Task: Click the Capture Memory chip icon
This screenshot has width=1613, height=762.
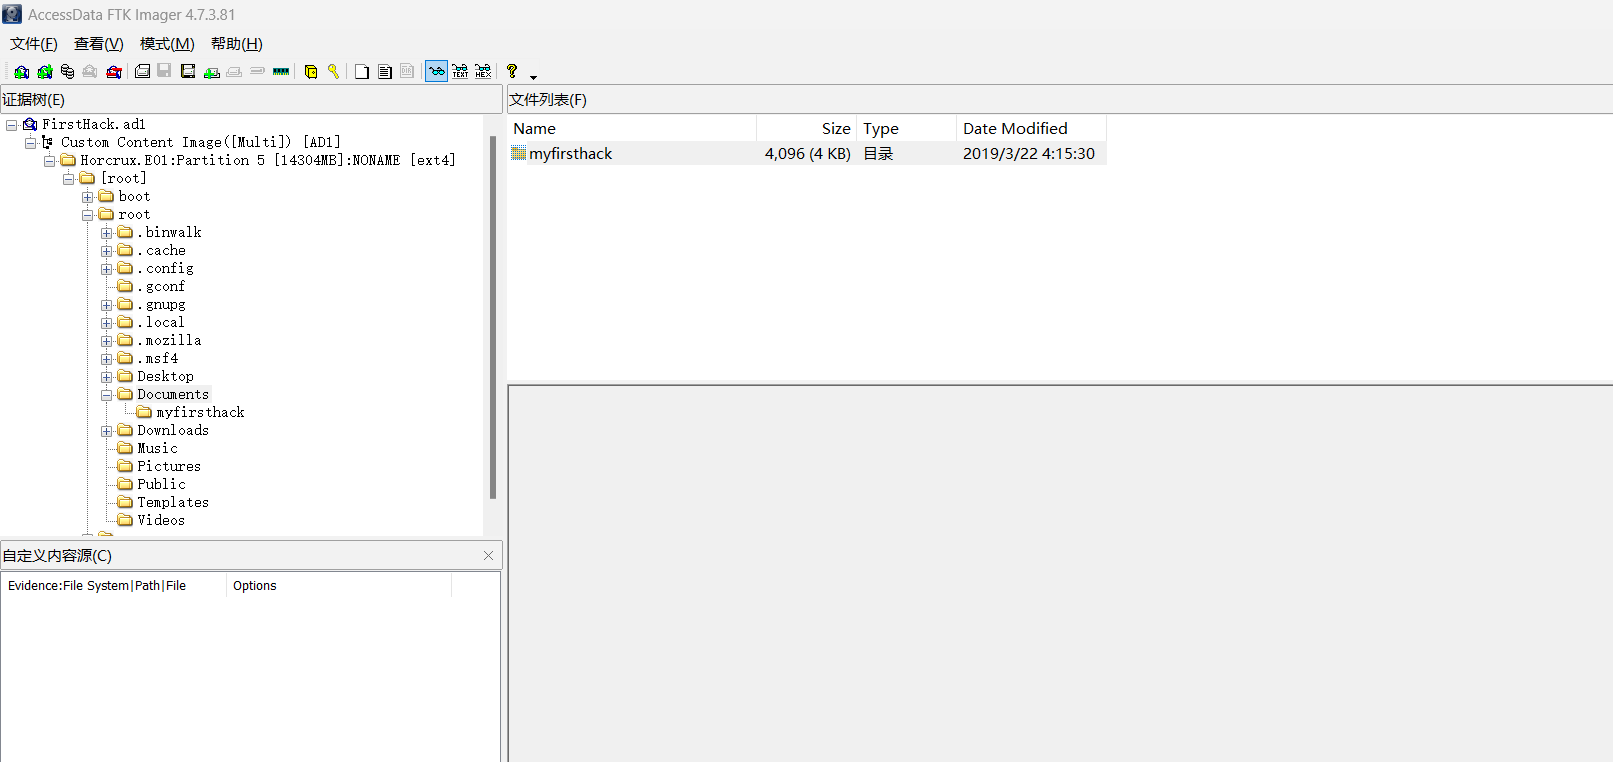Action: click(281, 71)
